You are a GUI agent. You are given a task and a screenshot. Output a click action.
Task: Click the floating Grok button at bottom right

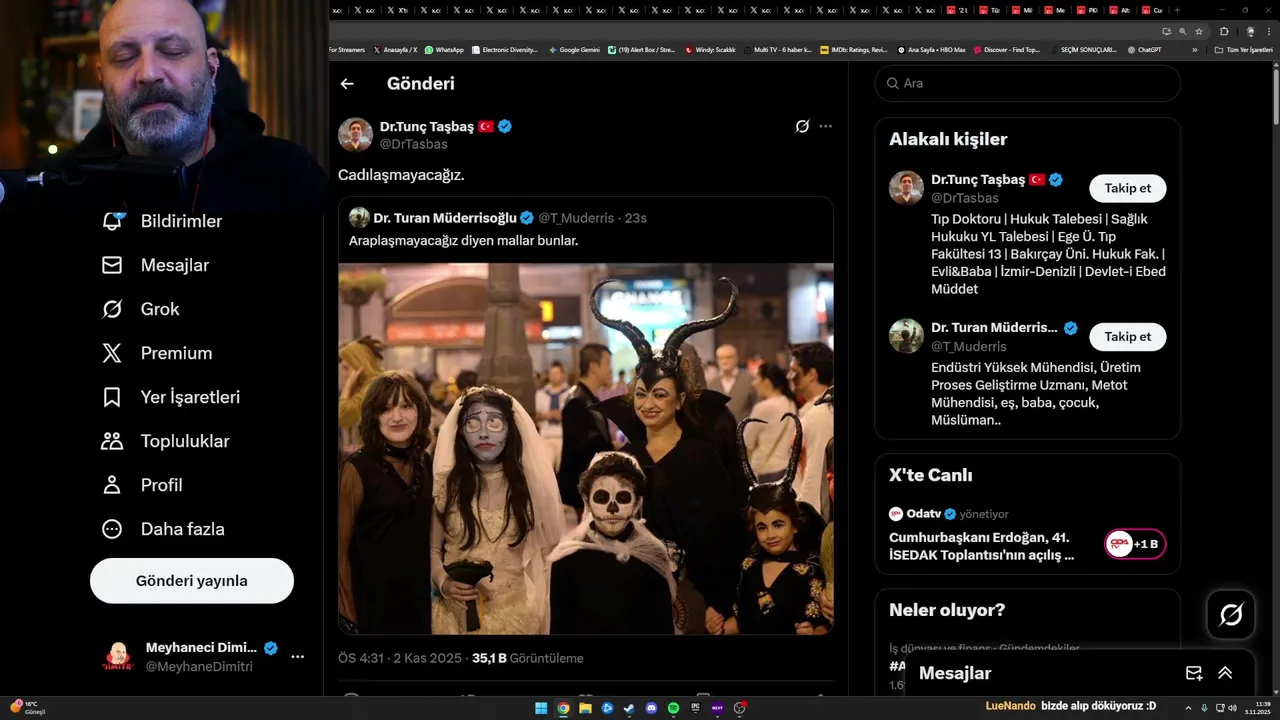pos(1231,615)
